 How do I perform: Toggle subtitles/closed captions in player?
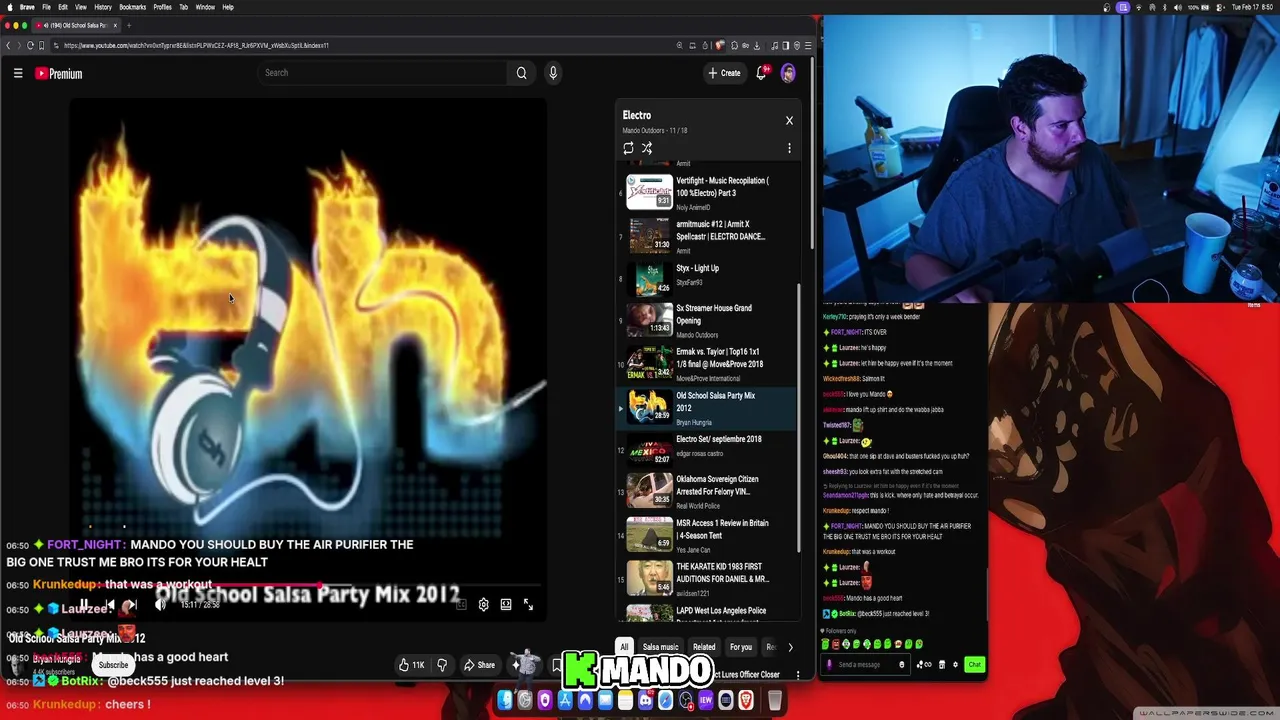tap(461, 605)
